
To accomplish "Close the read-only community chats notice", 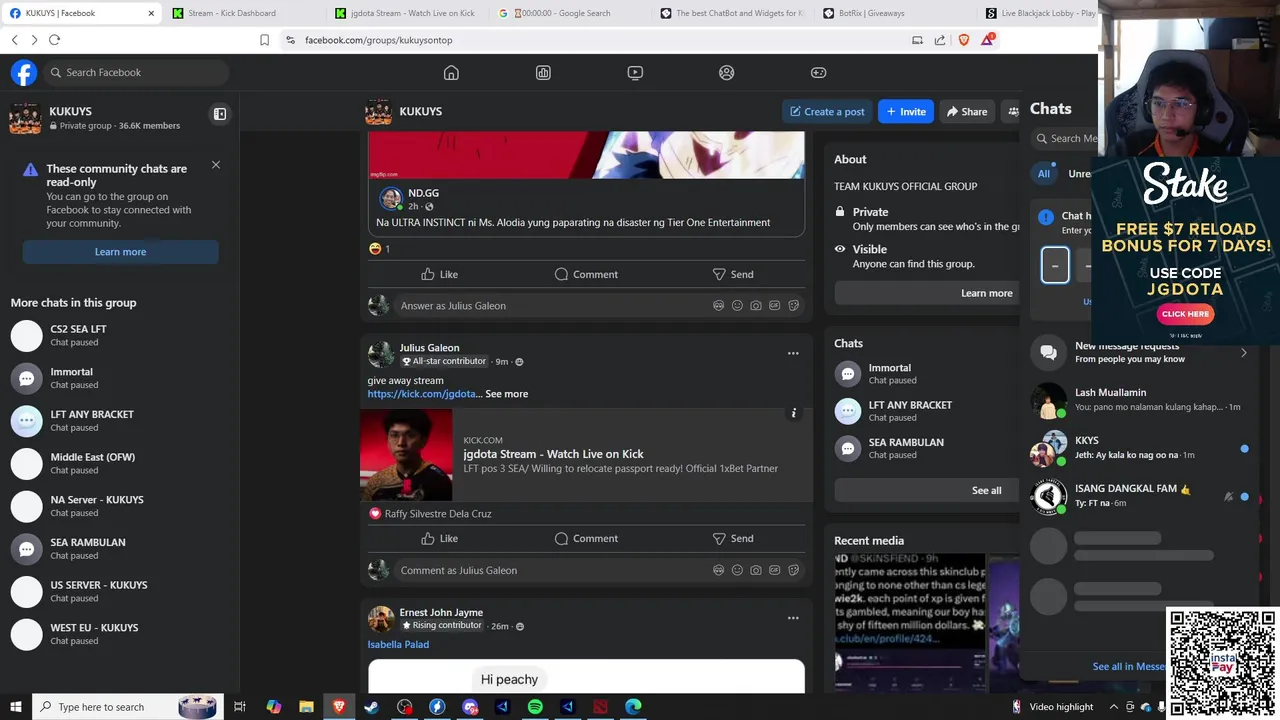I will (215, 165).
